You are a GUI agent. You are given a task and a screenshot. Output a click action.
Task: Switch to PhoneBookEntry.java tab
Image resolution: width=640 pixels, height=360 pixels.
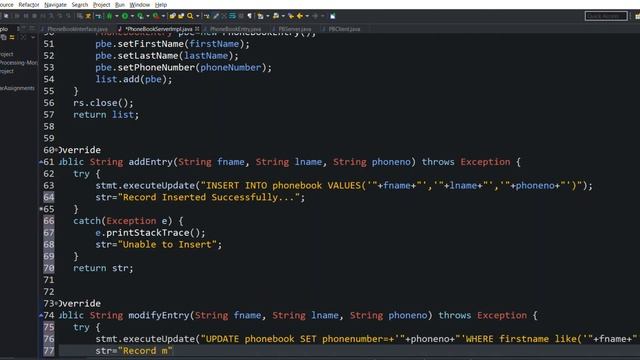[236, 29]
